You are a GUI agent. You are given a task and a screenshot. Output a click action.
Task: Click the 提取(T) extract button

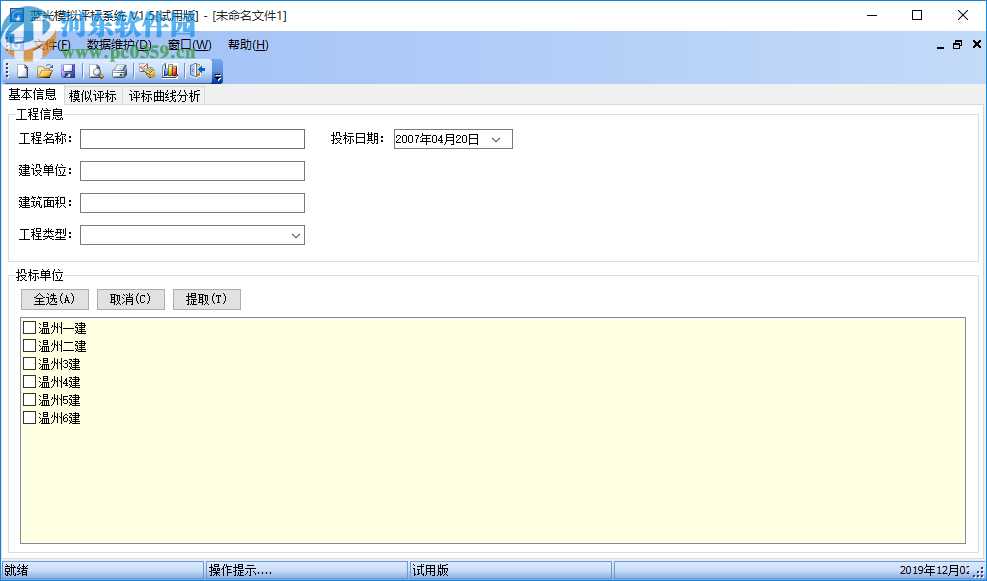click(206, 298)
